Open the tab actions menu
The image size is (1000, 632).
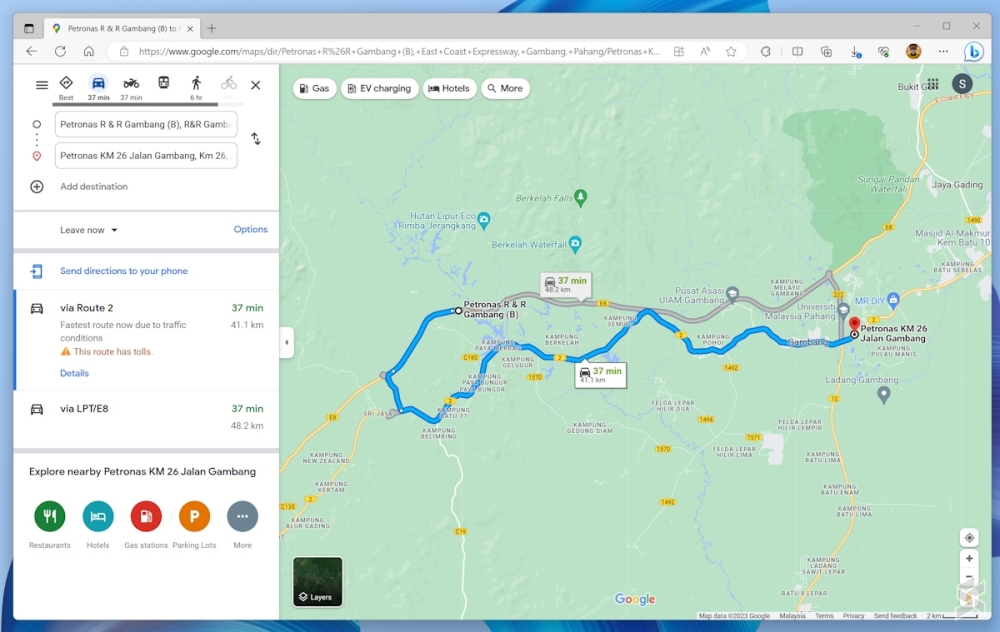[29, 28]
